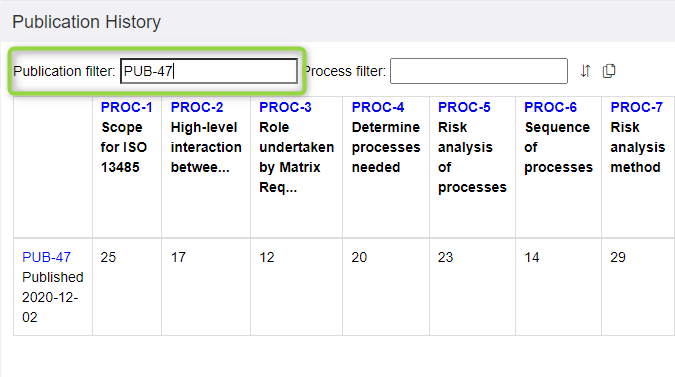Click the Publication History heading

87,22
